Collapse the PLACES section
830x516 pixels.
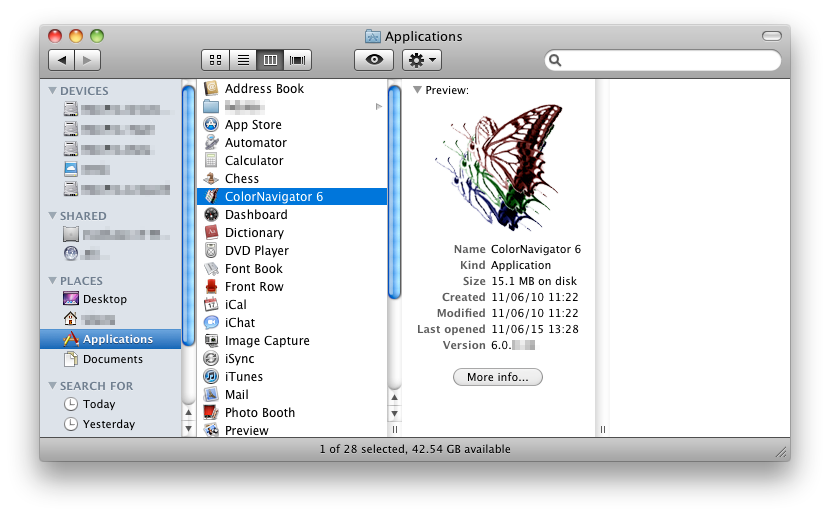(x=52, y=280)
